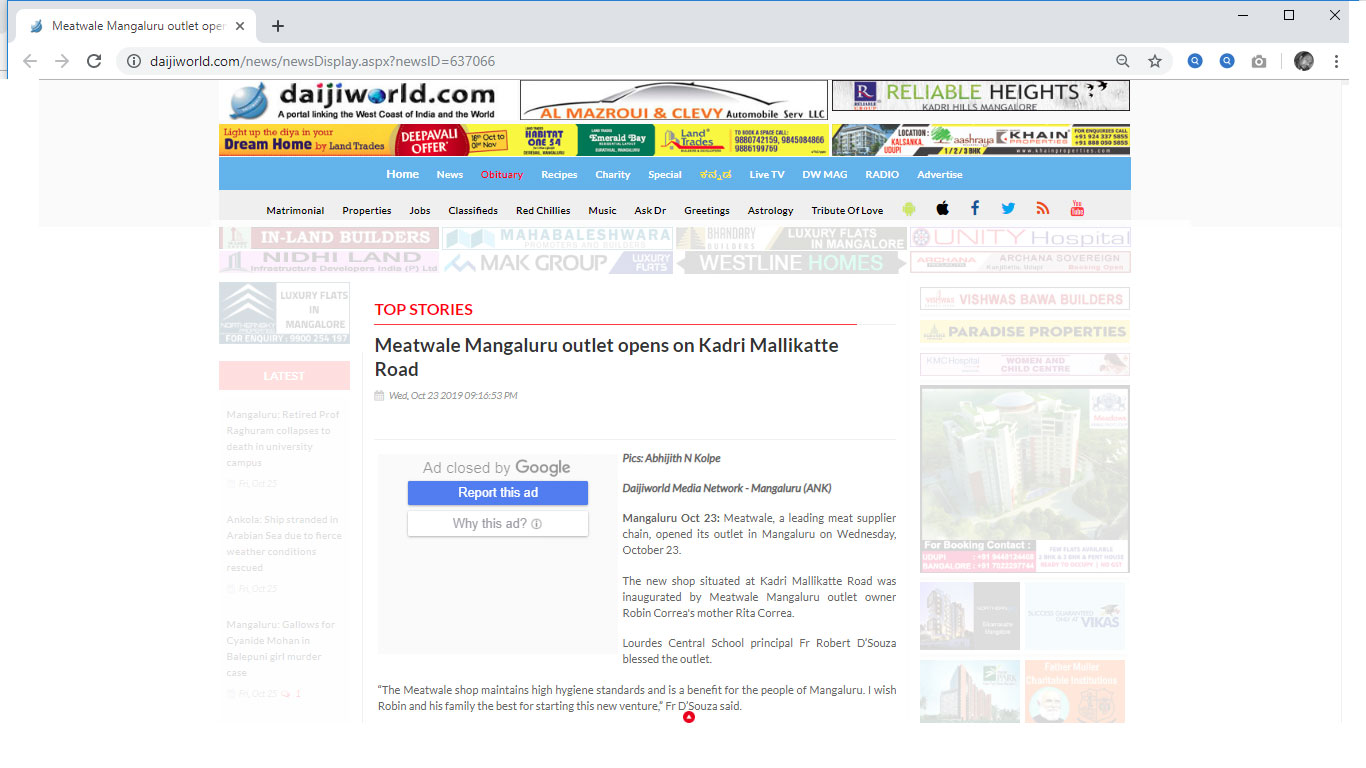Screen dimensions: 1366x768
Task: Open the Special menu item
Action: 665,174
